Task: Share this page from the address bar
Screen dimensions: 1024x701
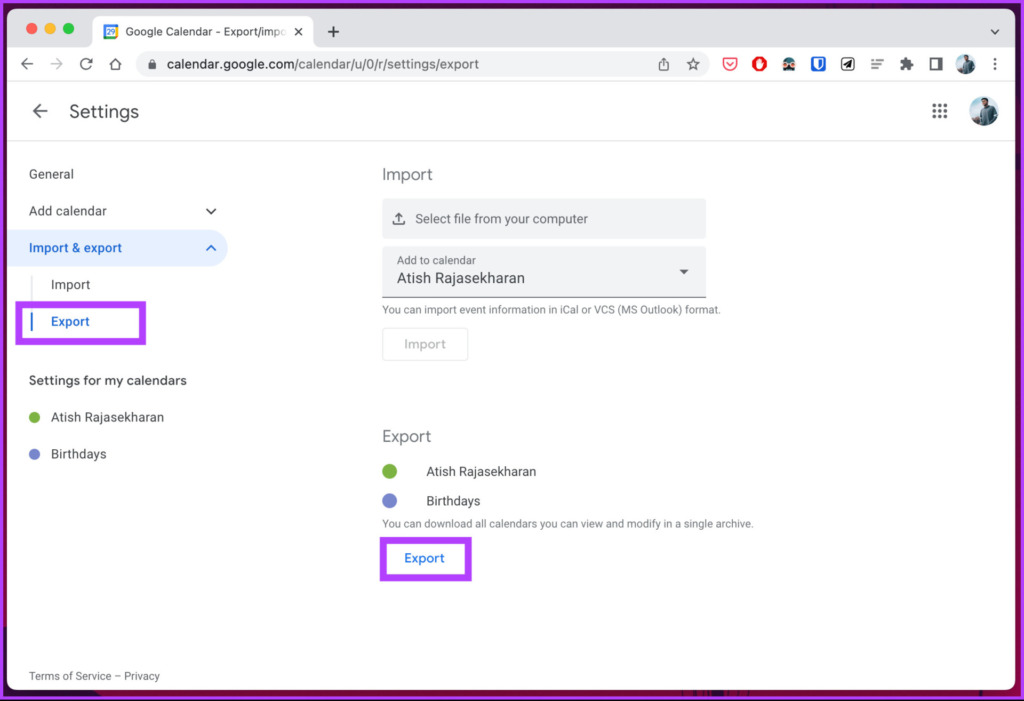Action: (x=664, y=64)
